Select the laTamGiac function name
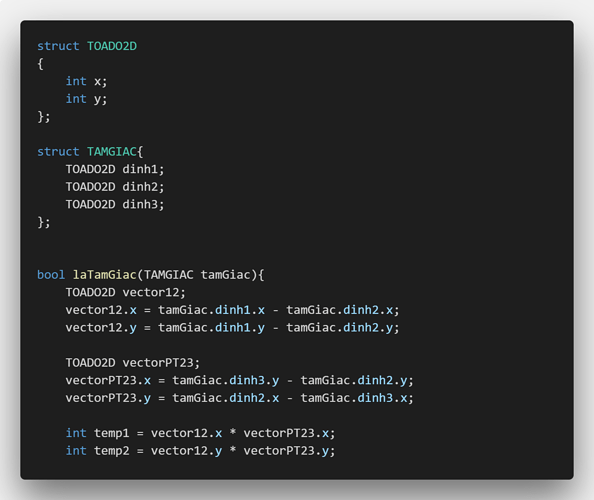This screenshot has height=500, width=594. click(105, 275)
